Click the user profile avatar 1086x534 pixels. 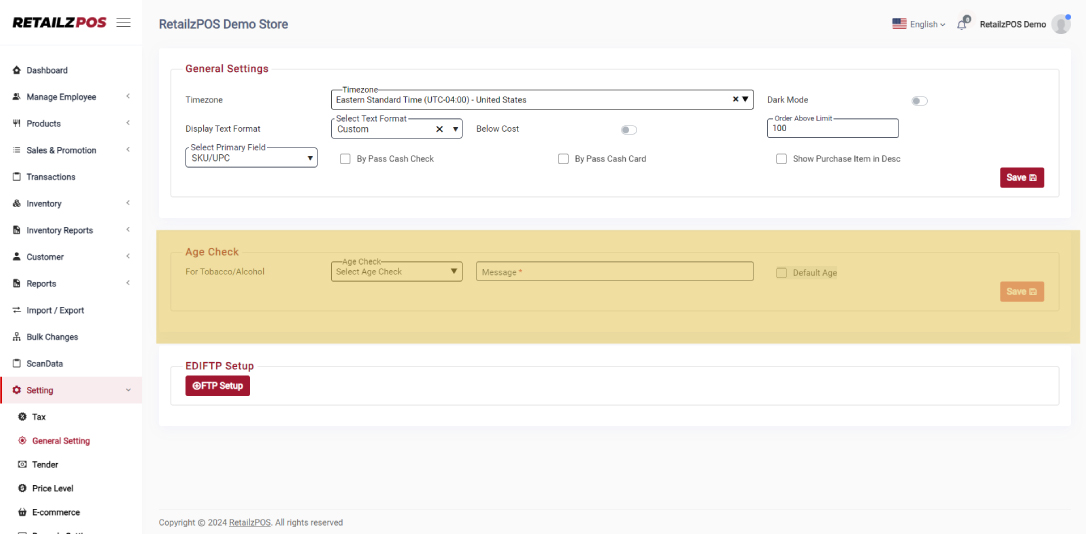click(x=1060, y=24)
